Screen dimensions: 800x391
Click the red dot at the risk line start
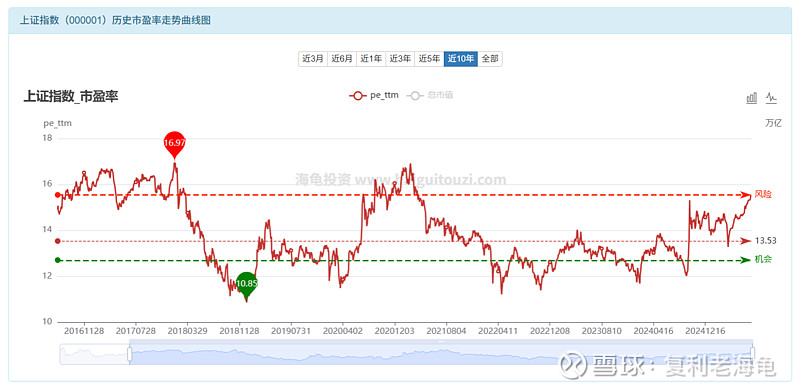click(x=58, y=195)
